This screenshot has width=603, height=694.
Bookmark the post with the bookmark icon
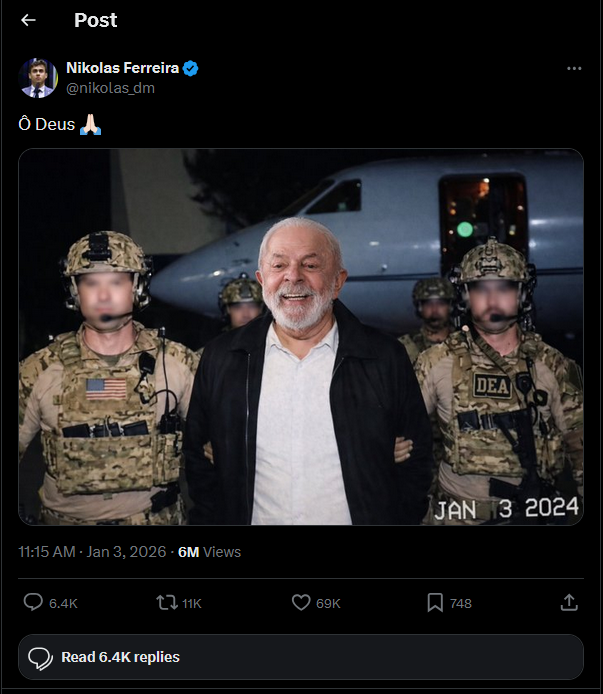[x=435, y=603]
